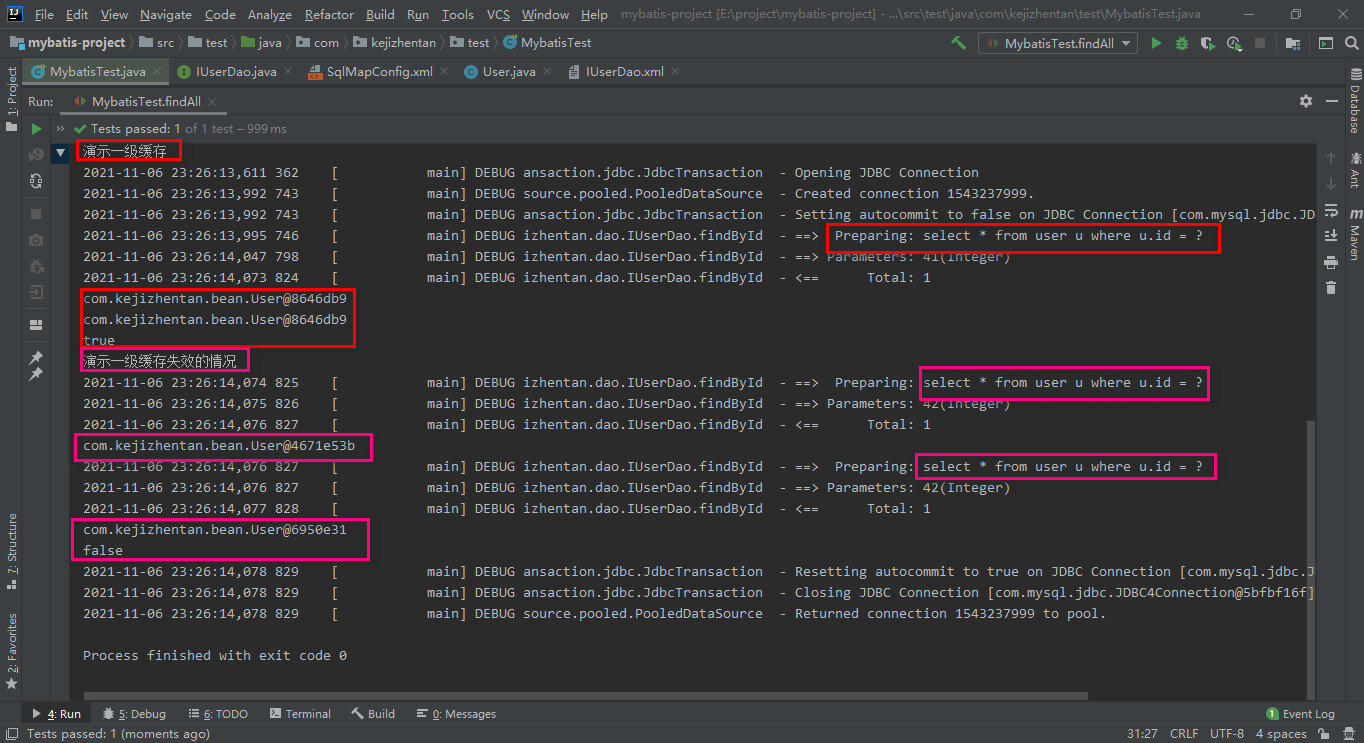1364x743 pixels.
Task: Clear all console output with trash icon
Action: (1330, 288)
